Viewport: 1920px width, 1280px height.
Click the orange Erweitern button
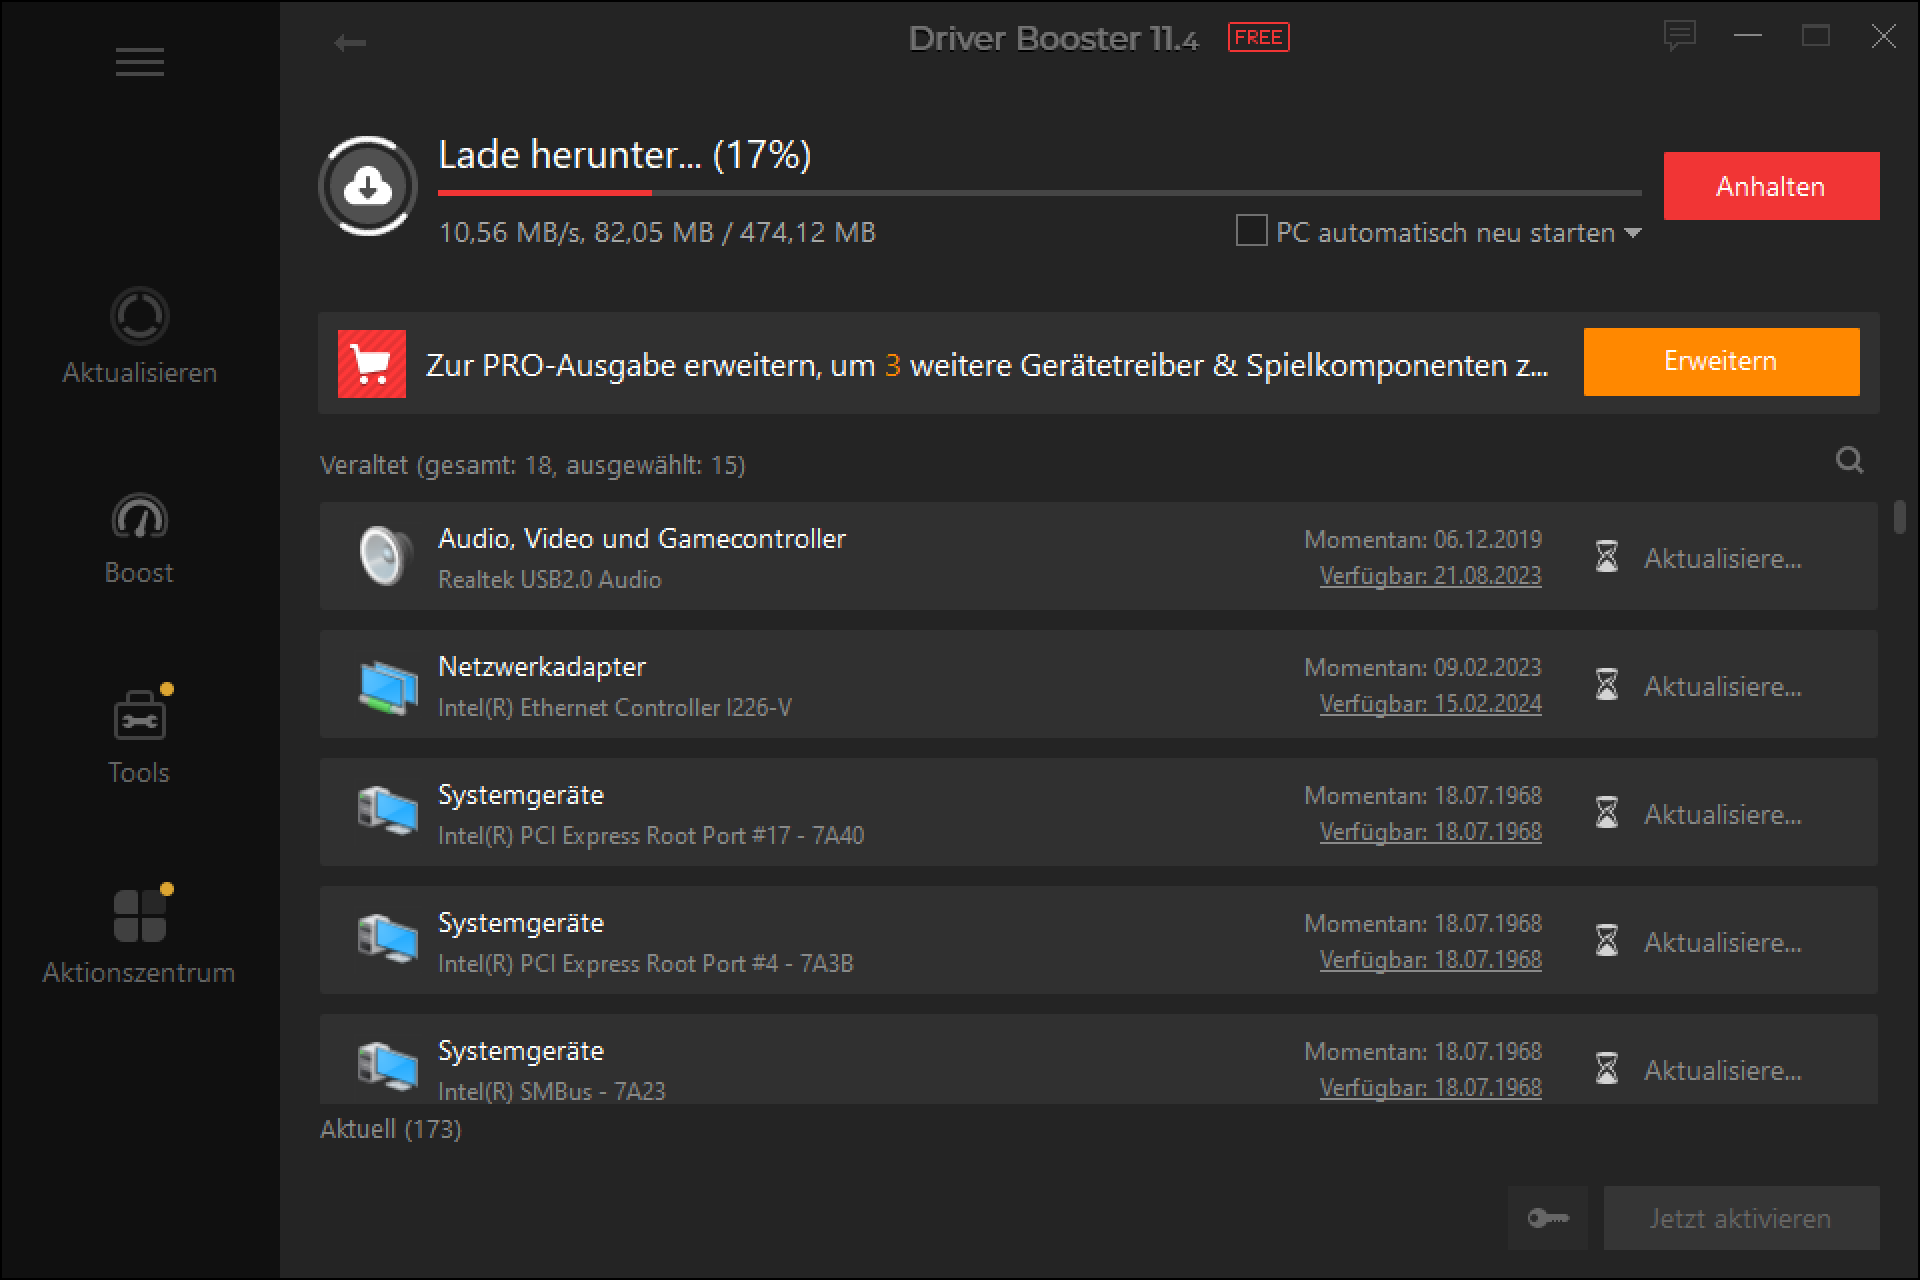click(x=1720, y=362)
